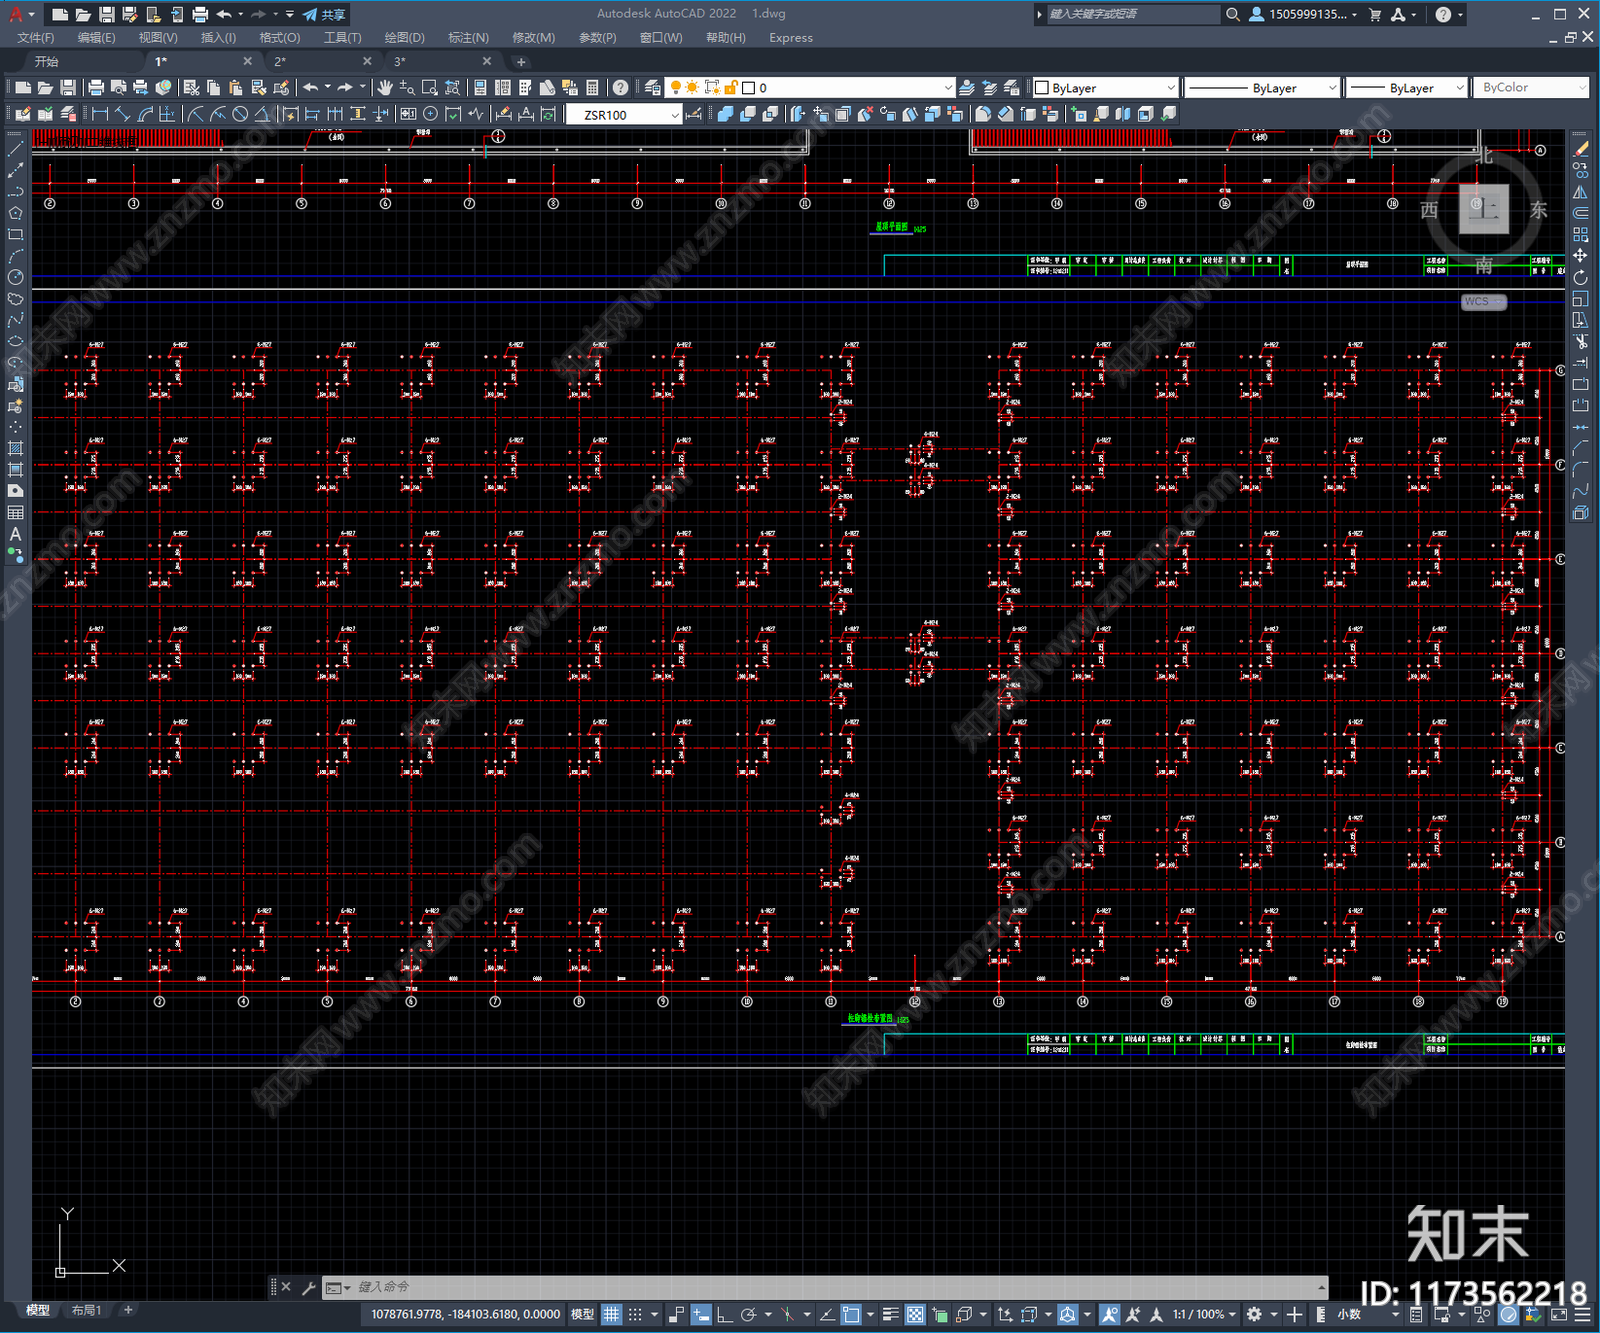Screen dimensions: 1600x1333
Task: Click the Undo arrow in standard toolbar
Action: coord(311,88)
